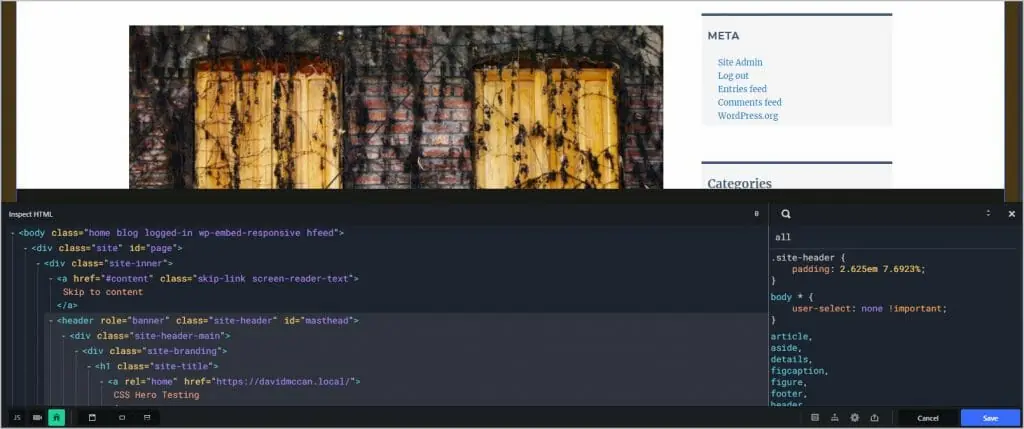
Task: Collapse the rel="home" anchor node
Action: tap(101, 381)
